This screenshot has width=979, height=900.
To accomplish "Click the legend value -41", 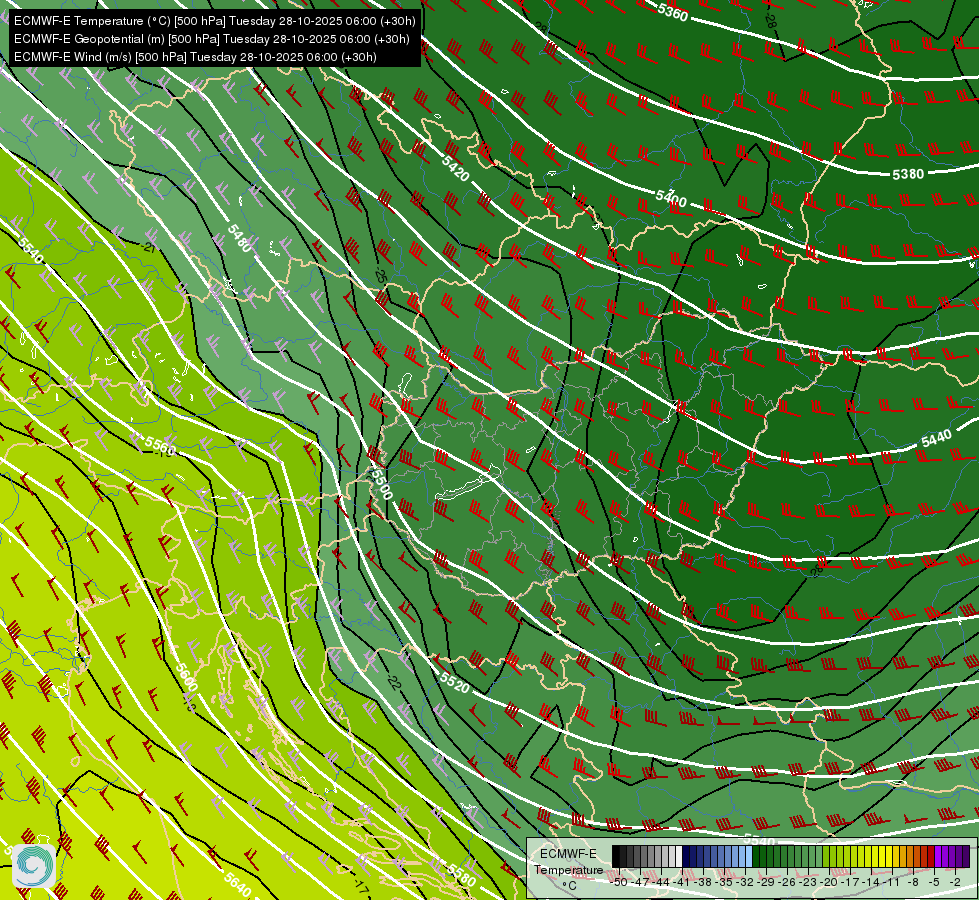I will [x=683, y=882].
